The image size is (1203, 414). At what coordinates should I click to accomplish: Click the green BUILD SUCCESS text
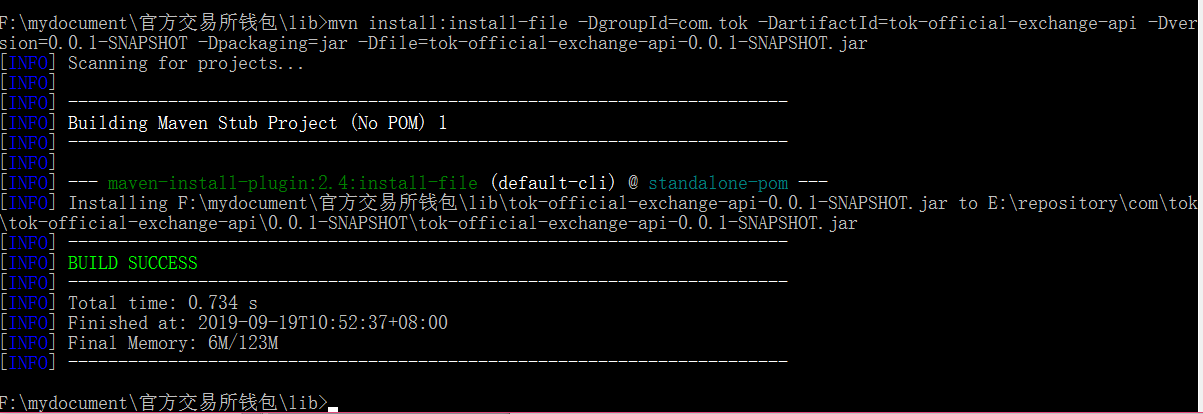coord(132,263)
